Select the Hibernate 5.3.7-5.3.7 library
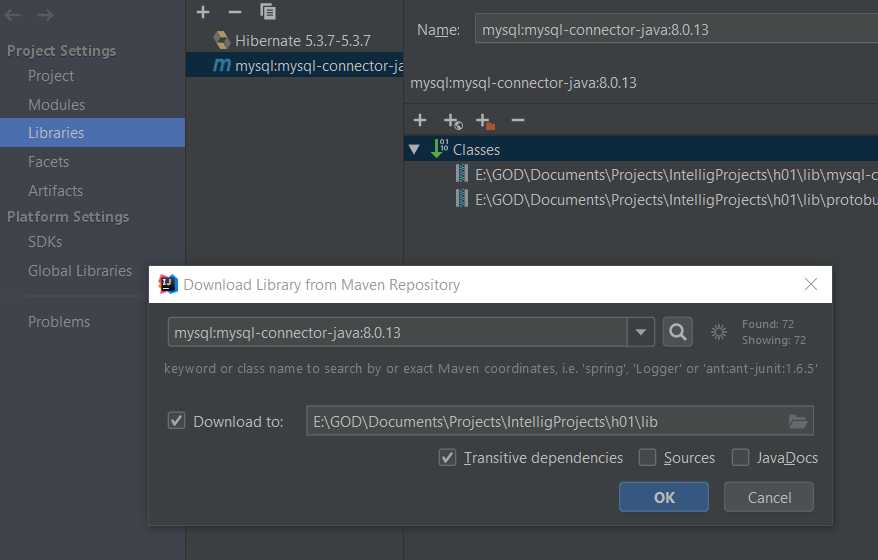The image size is (878, 560). pyautogui.click(x=302, y=40)
